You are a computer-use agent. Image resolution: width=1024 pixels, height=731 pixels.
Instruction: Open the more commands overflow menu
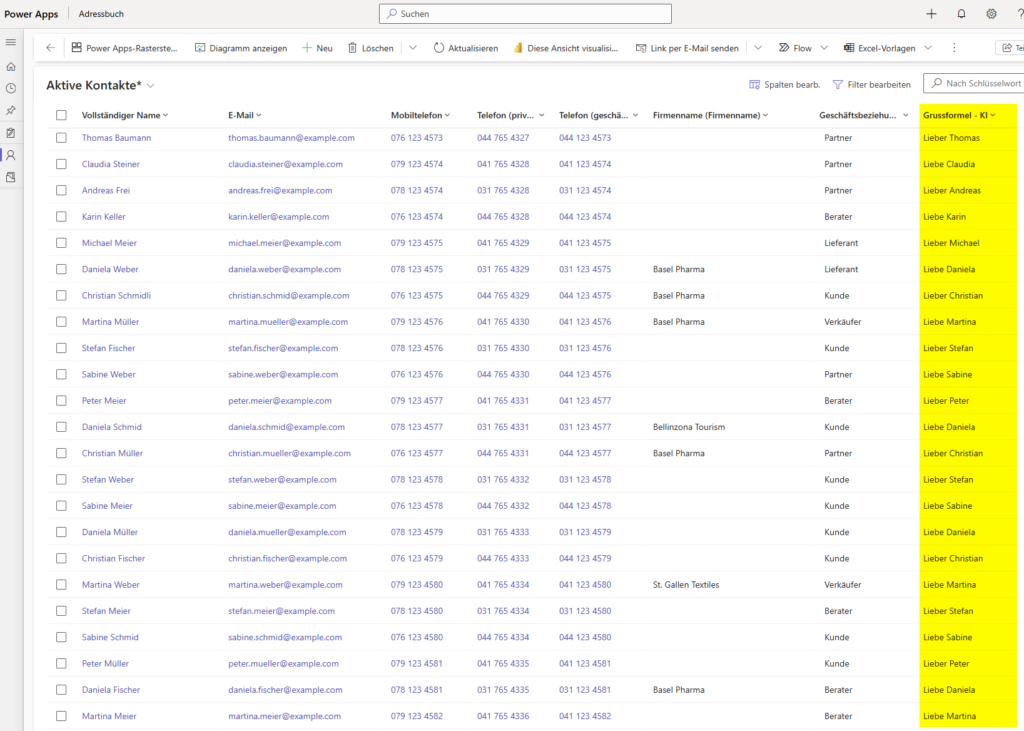click(954, 48)
